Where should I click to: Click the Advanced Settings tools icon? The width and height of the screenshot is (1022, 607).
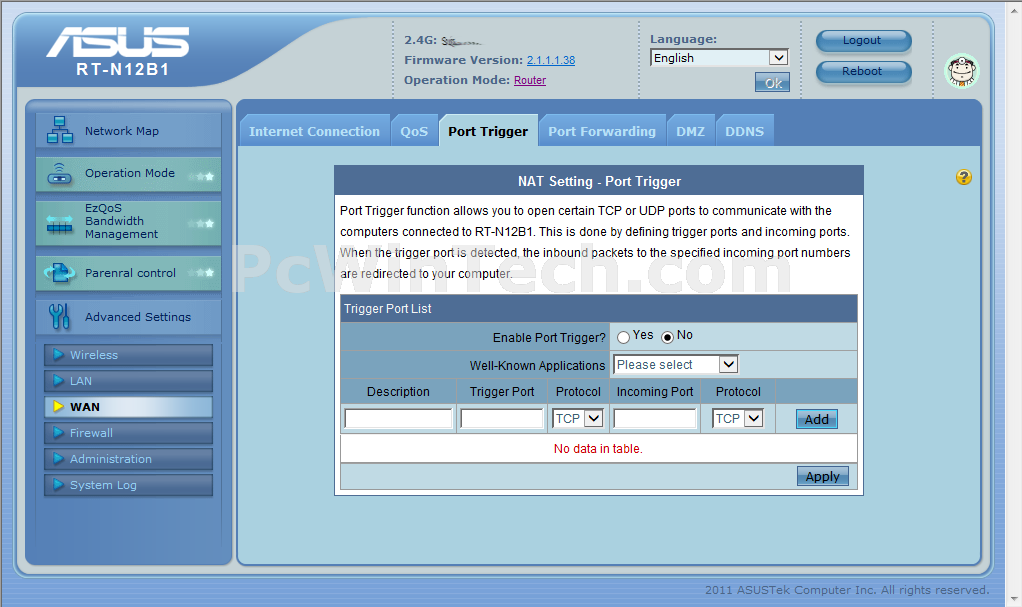pos(59,316)
